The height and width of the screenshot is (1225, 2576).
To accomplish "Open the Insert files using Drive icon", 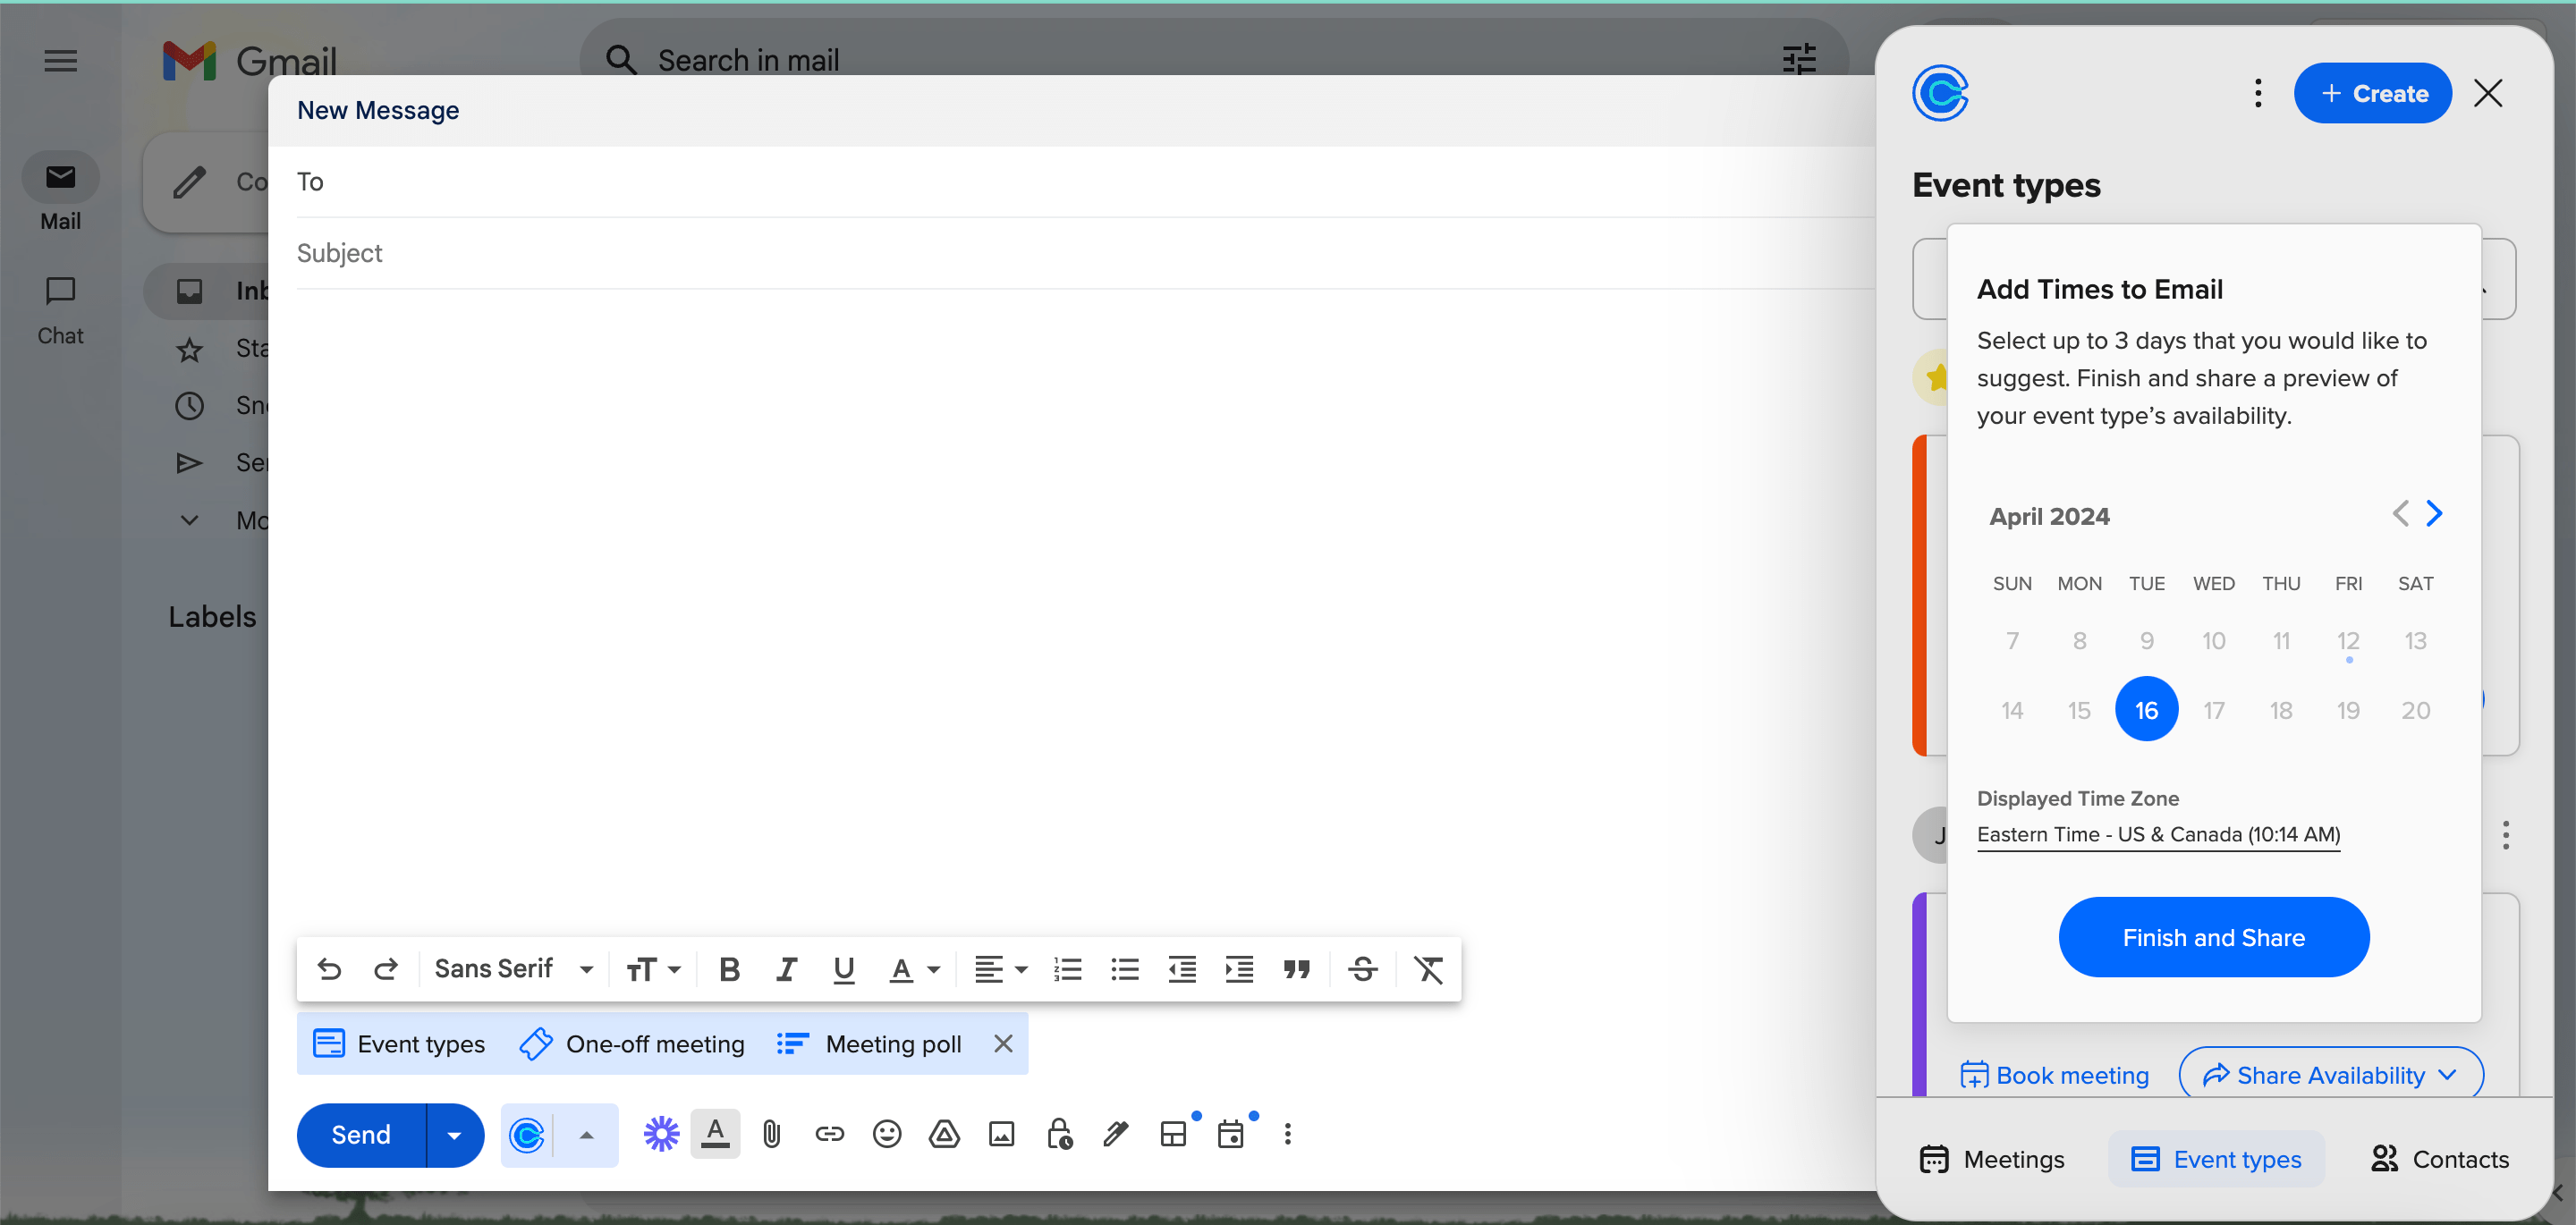I will [x=944, y=1134].
